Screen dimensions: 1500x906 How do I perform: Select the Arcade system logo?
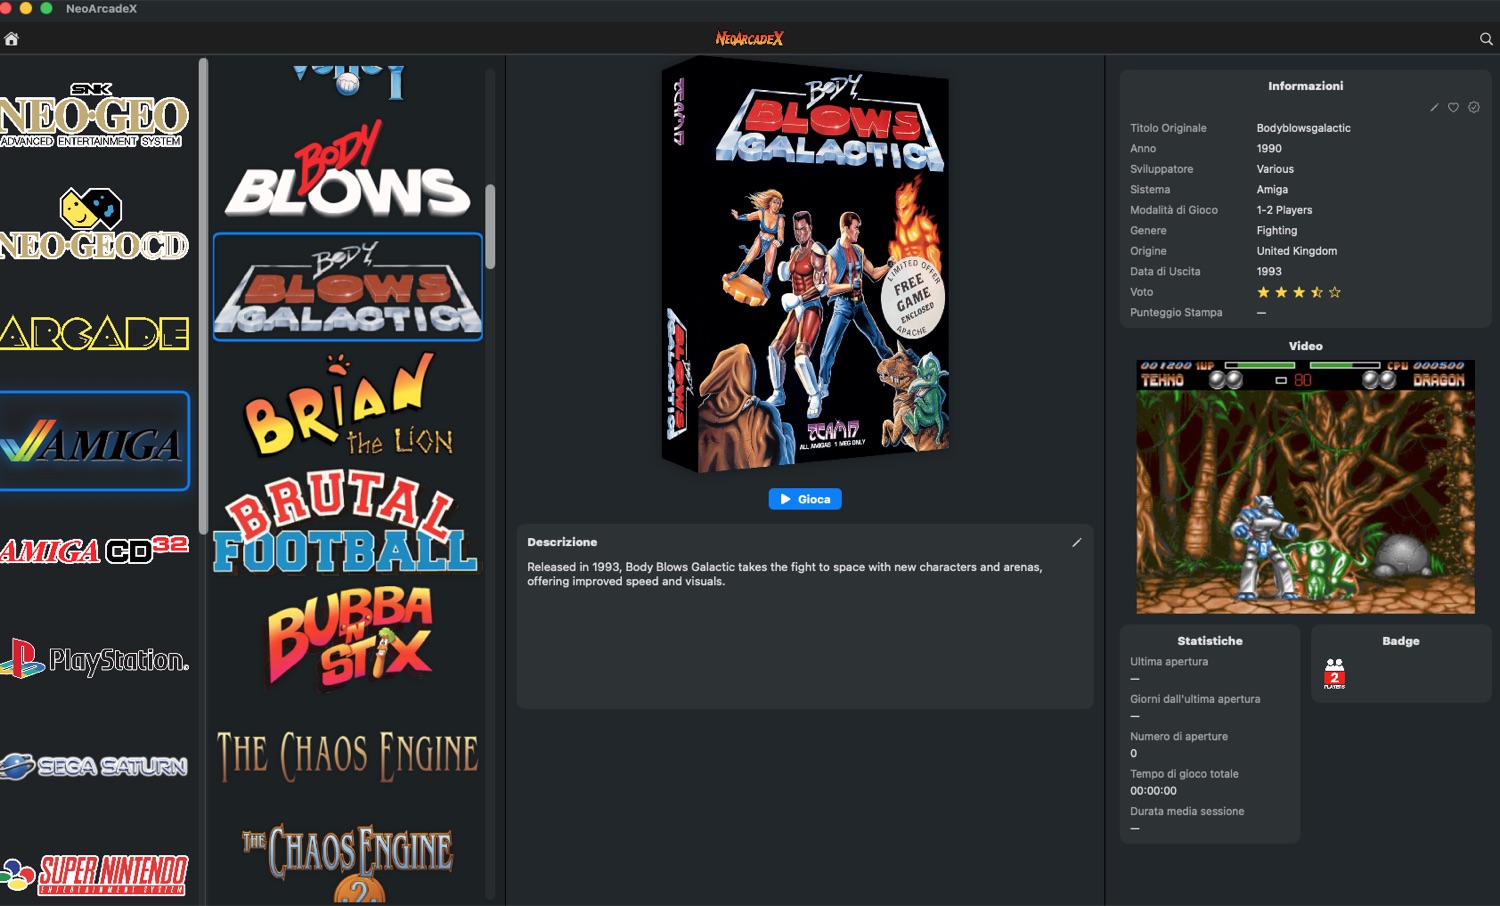coord(94,333)
